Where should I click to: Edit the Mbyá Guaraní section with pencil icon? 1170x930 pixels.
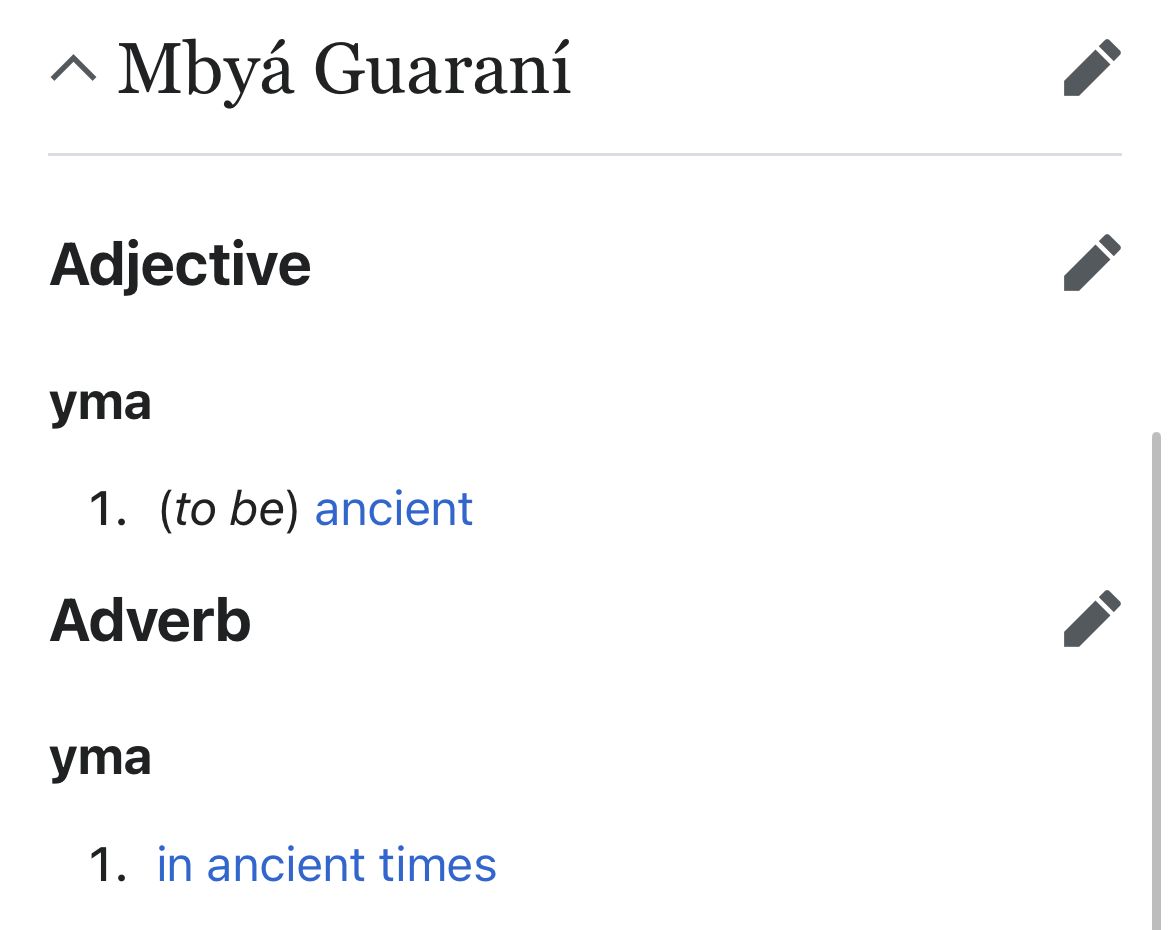point(1092,68)
